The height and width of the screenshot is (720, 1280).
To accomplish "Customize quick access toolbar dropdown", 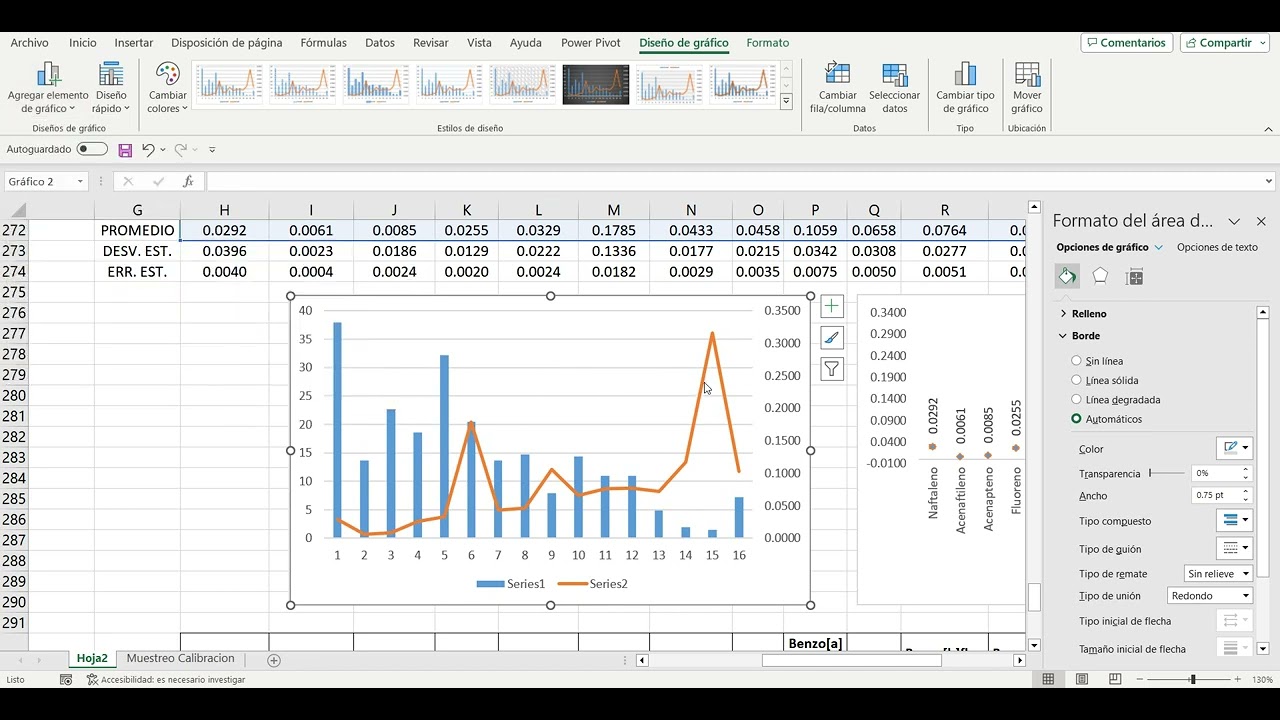I will [x=212, y=150].
